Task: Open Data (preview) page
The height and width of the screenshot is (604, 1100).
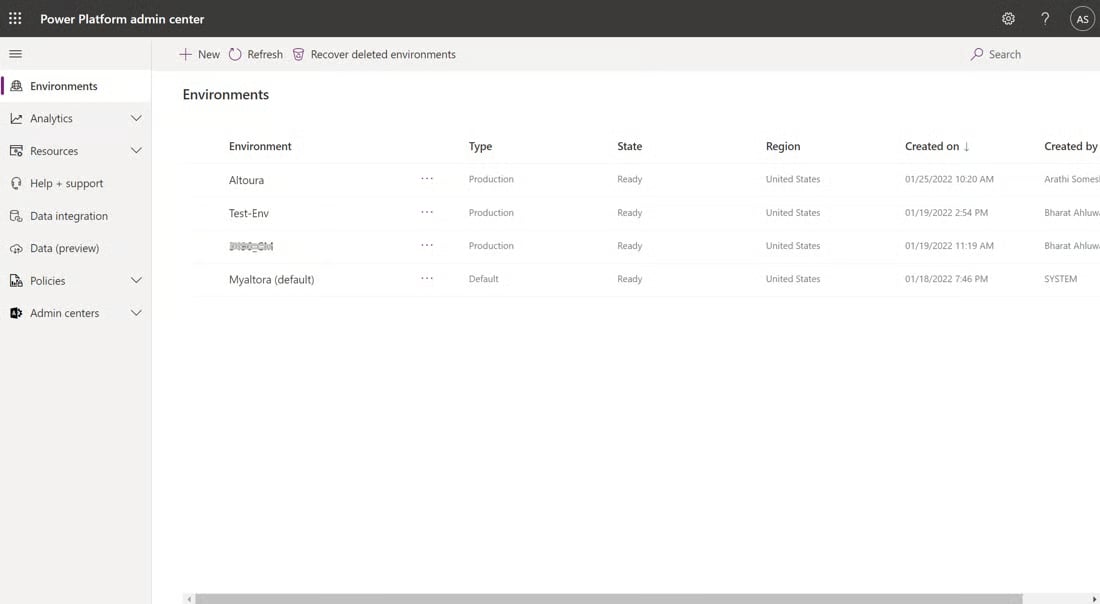Action: click(x=75, y=248)
